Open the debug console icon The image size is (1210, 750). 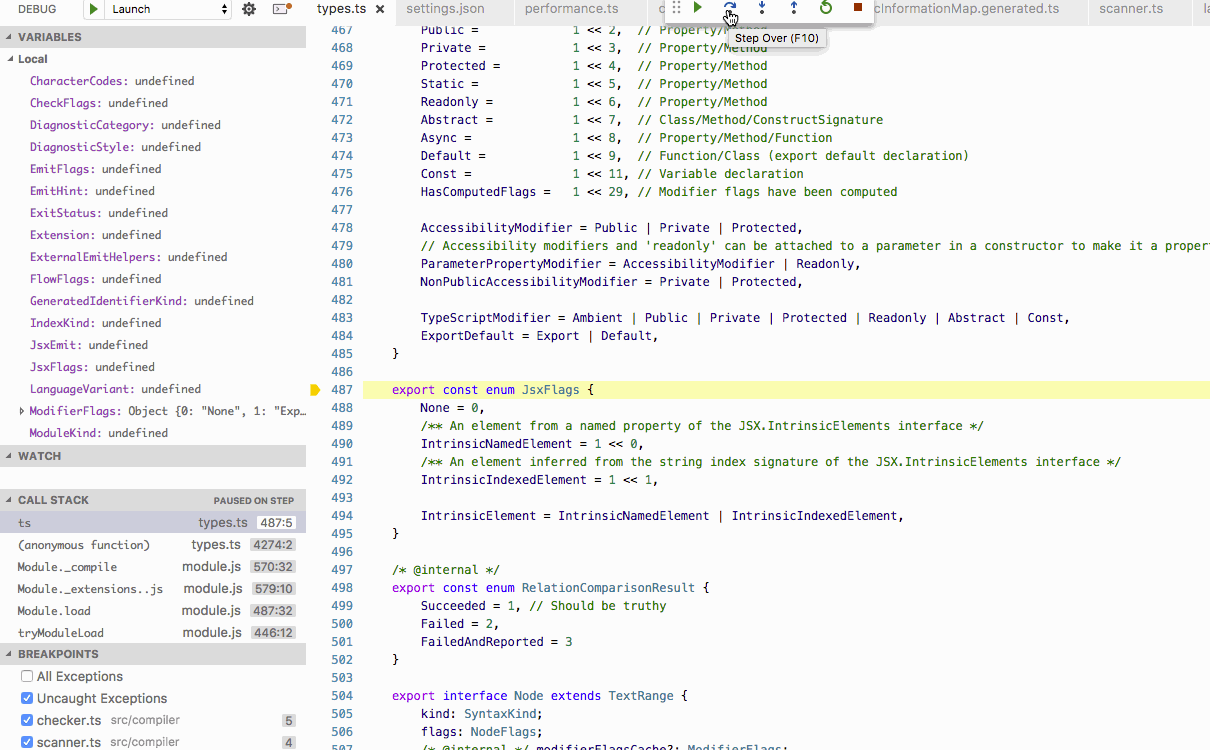pos(282,9)
